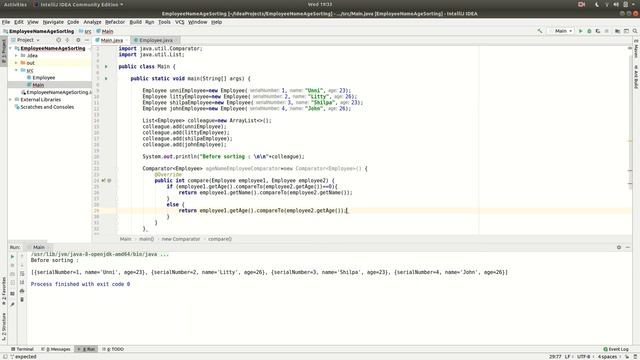The width and height of the screenshot is (640, 360).
Task: Expand the .idea folder
Action: [x=16, y=56]
